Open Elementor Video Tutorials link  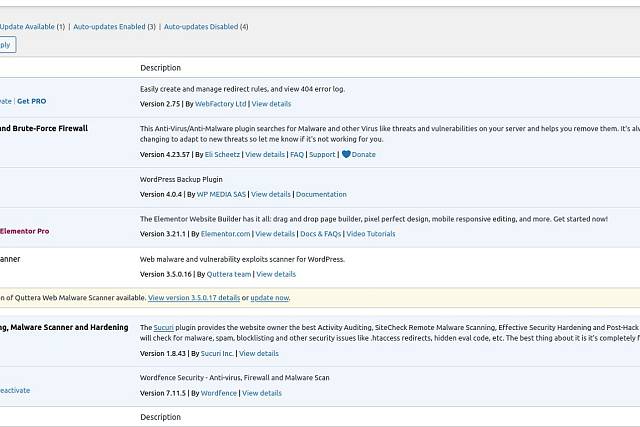[x=371, y=234]
